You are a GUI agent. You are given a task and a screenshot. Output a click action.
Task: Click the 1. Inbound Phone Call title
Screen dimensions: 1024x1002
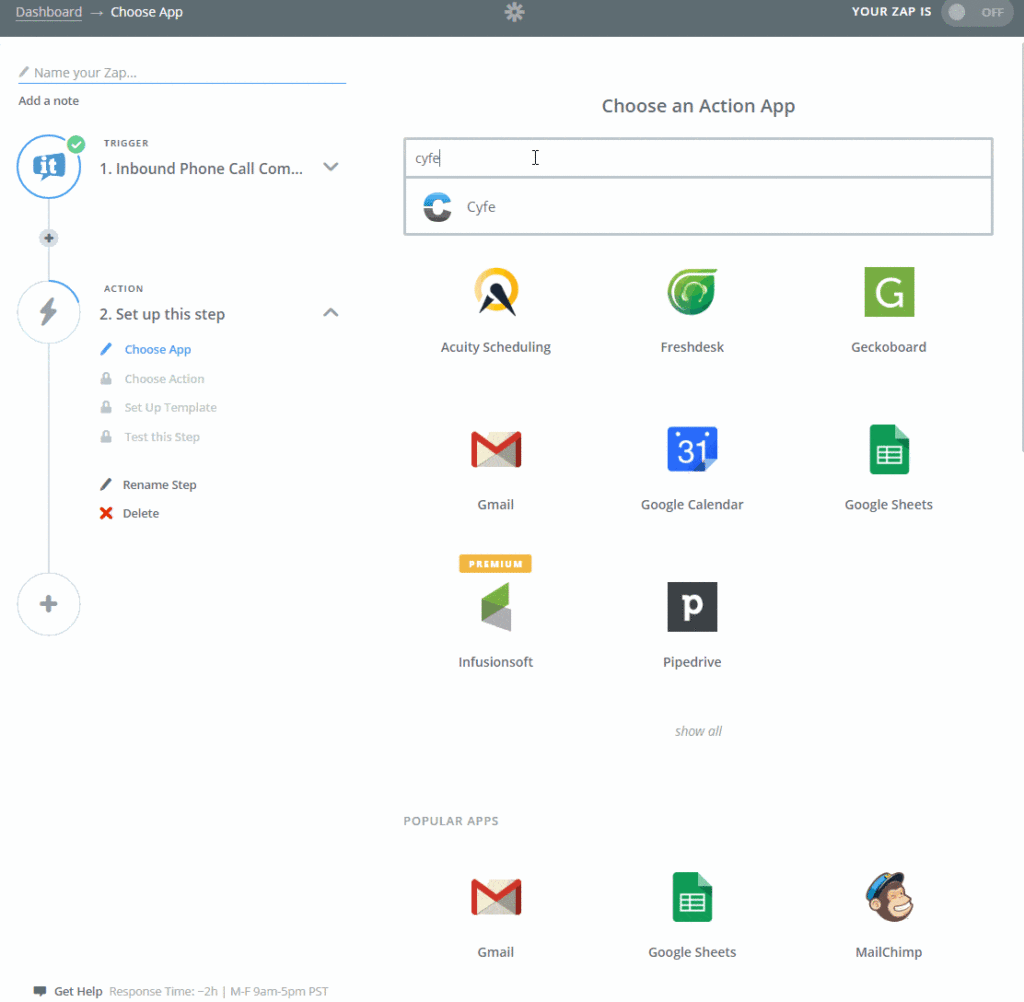[x=201, y=169]
